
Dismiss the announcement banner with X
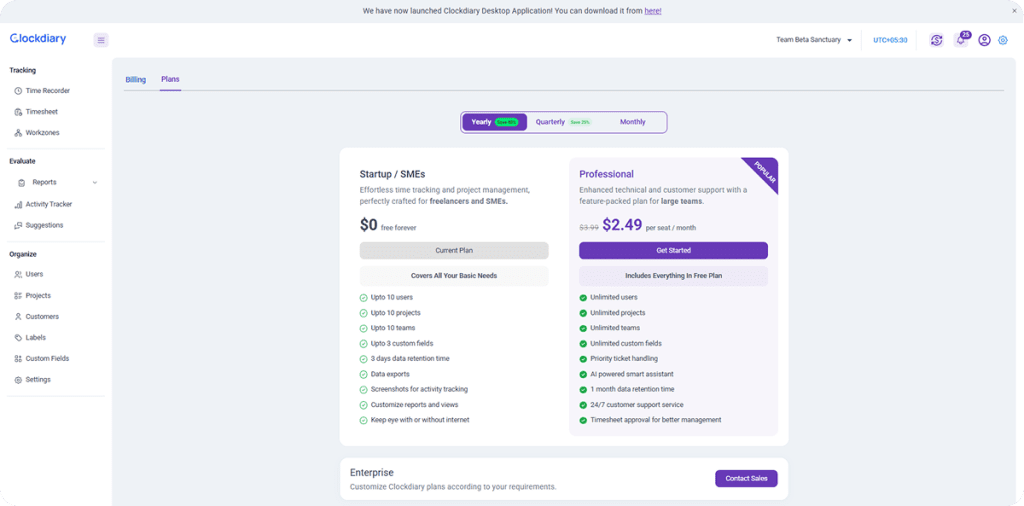[1014, 11]
